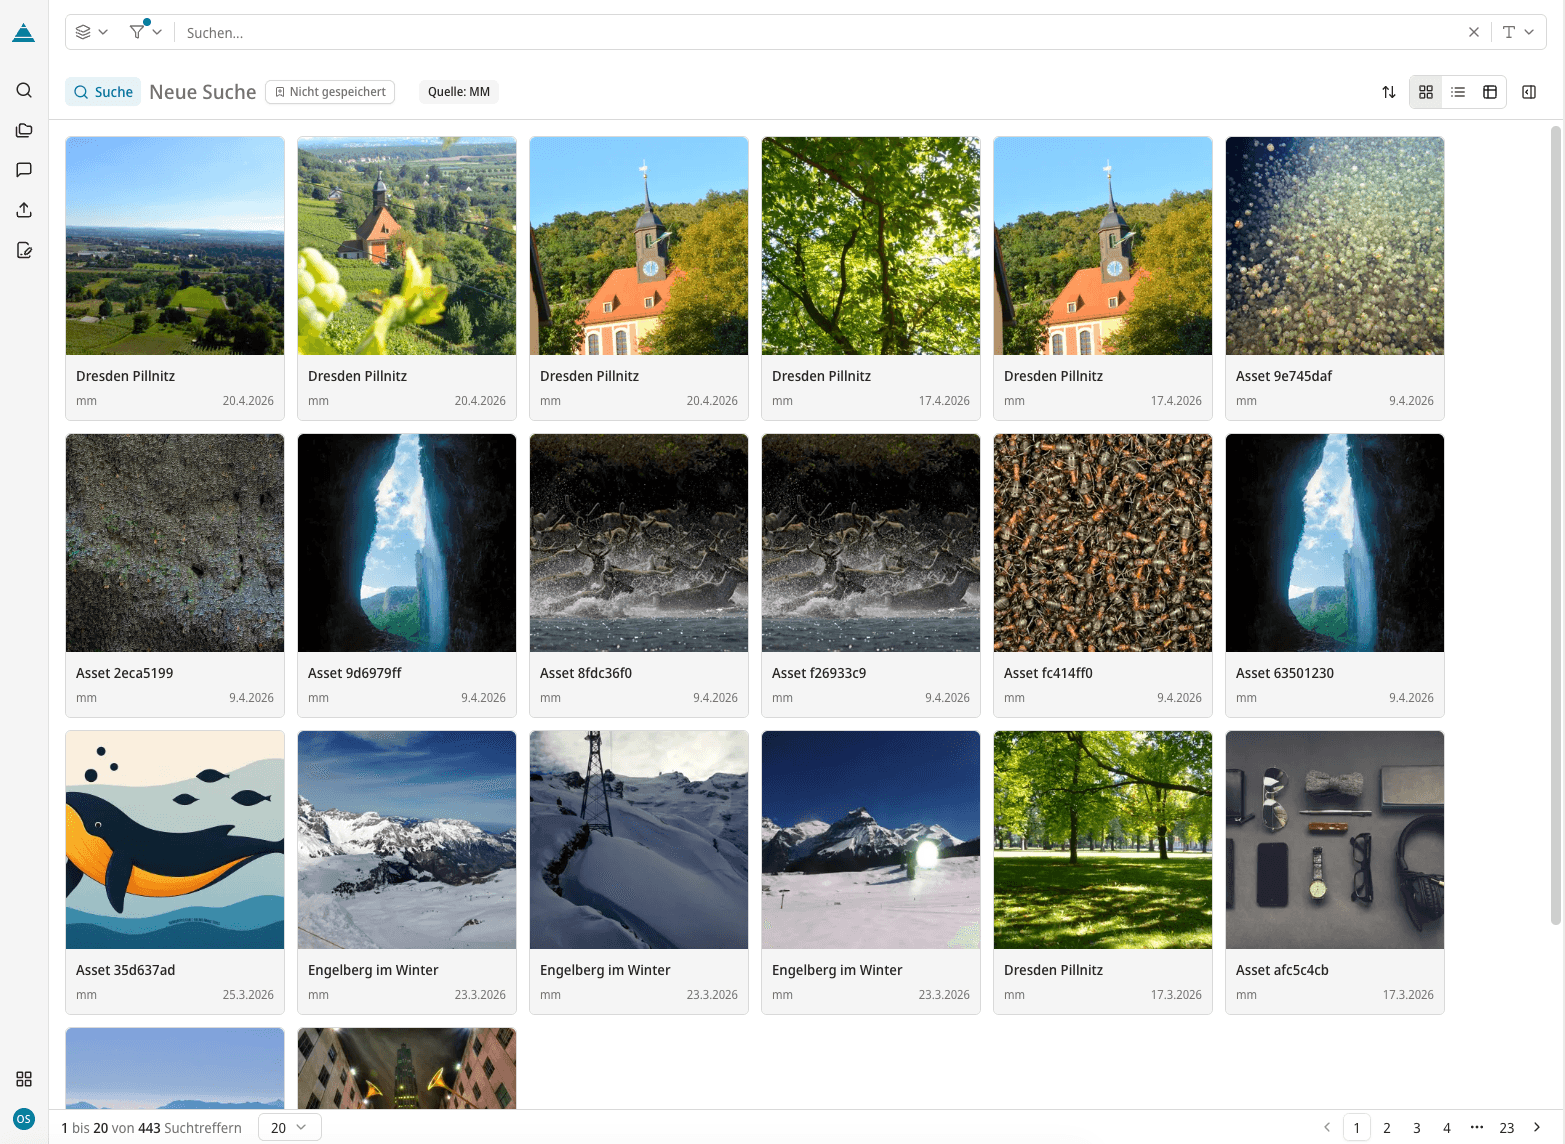This screenshot has width=1565, height=1144.
Task: Open the Asset 2eca5199 thumbnail
Action: coord(175,543)
